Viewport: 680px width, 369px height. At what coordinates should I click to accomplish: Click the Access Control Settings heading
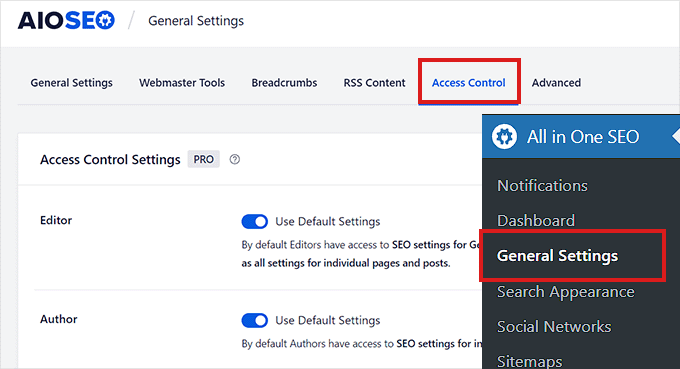point(110,160)
